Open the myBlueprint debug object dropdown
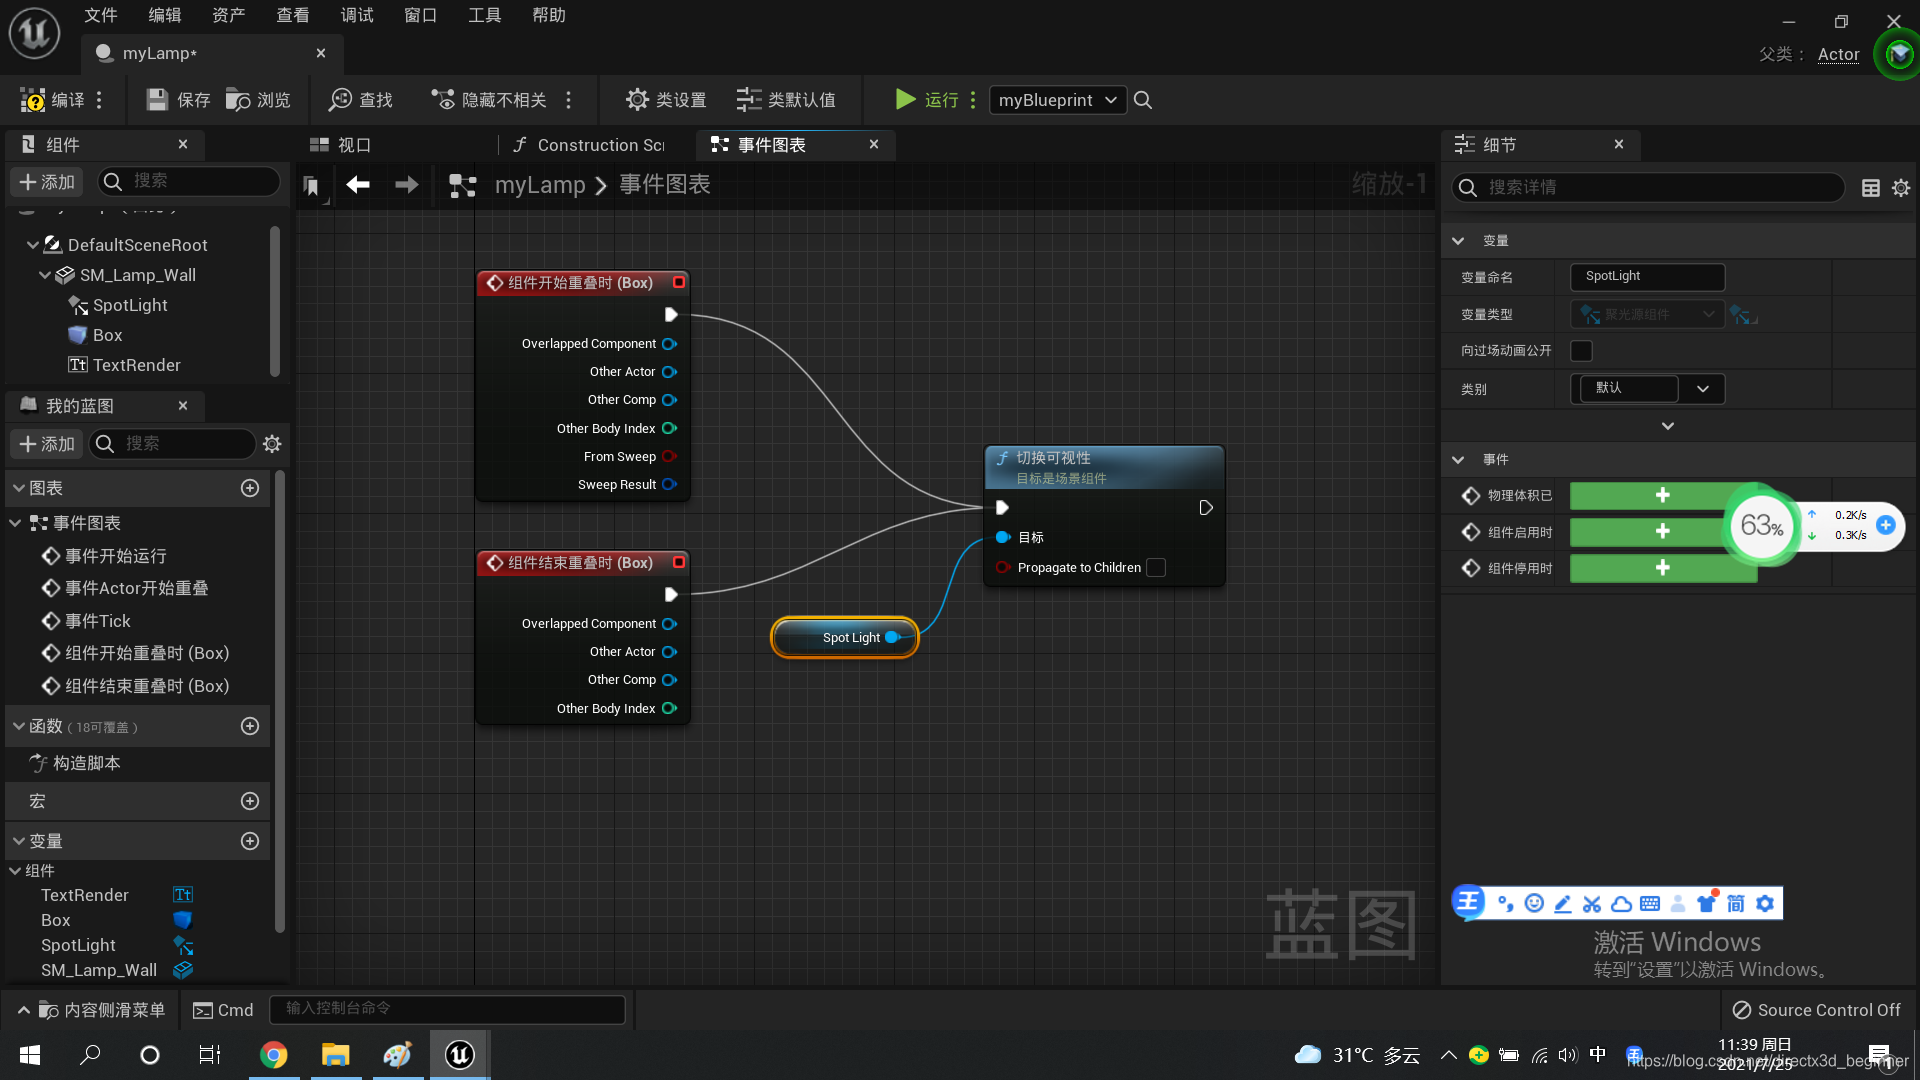The width and height of the screenshot is (1920, 1080). (x=1057, y=100)
